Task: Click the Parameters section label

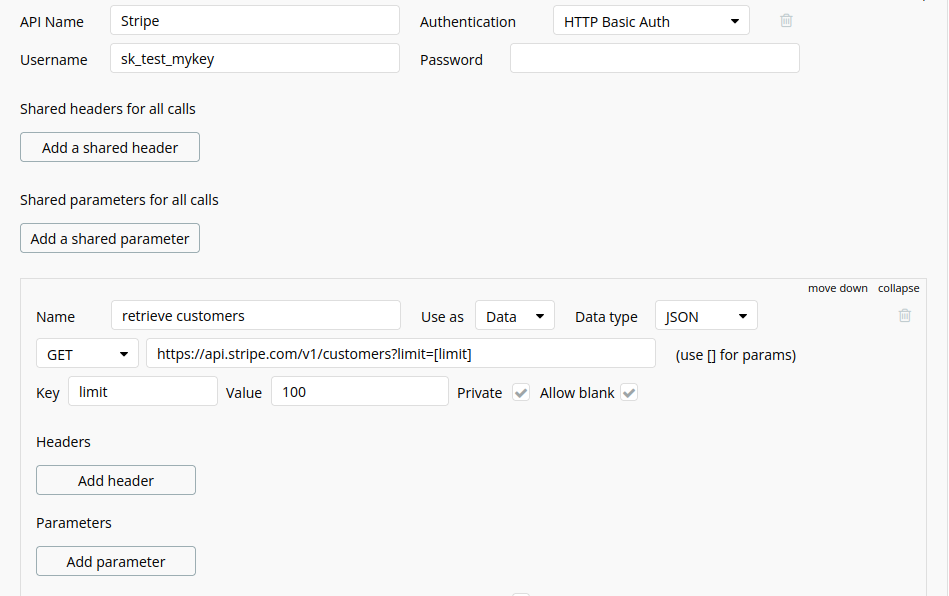Action: [x=74, y=523]
